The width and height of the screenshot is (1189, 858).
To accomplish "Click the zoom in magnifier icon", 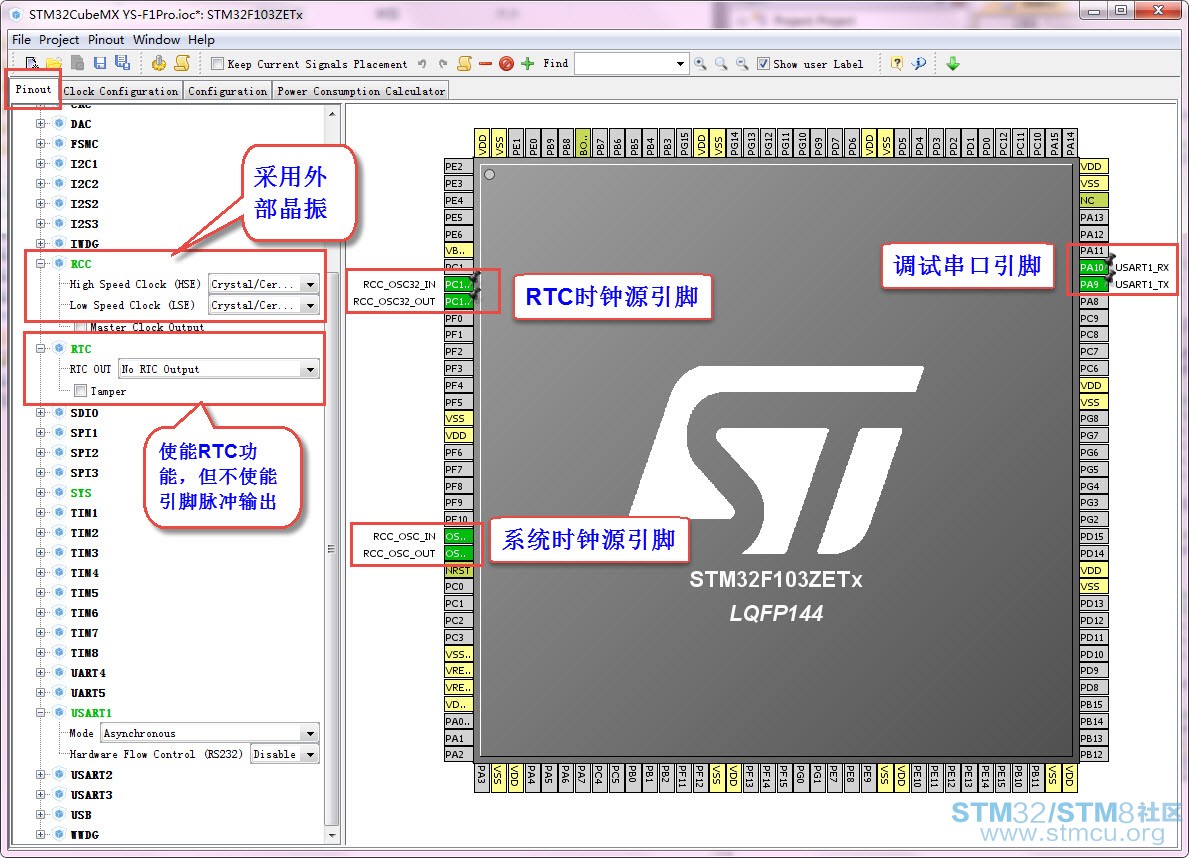I will pyautogui.click(x=700, y=64).
